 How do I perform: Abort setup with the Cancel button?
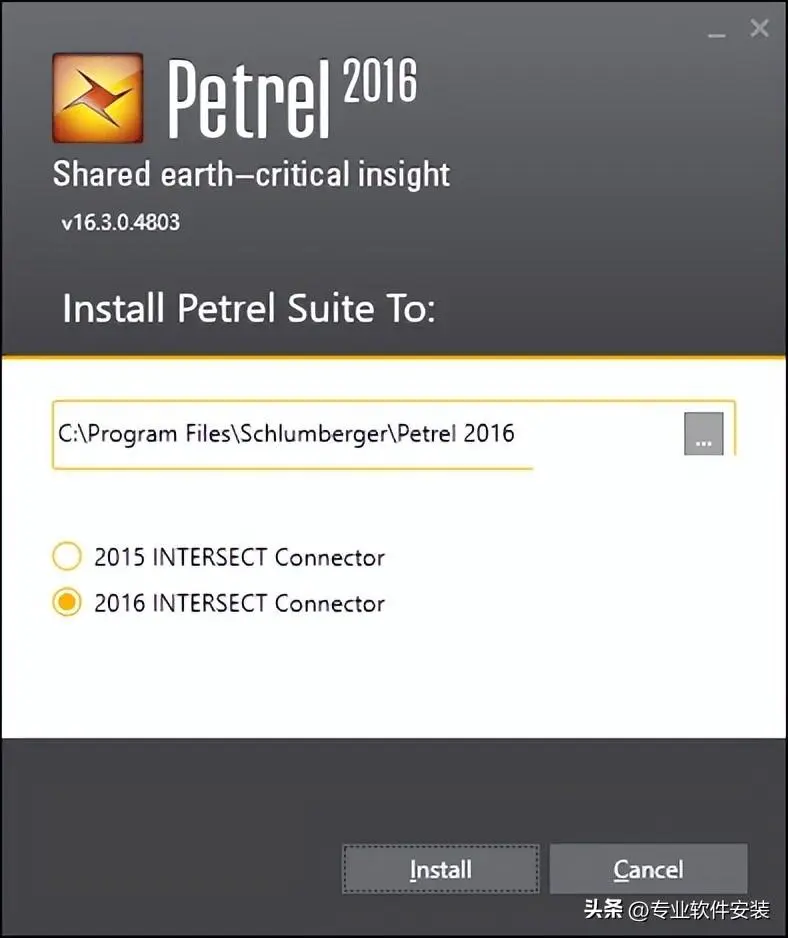(649, 869)
